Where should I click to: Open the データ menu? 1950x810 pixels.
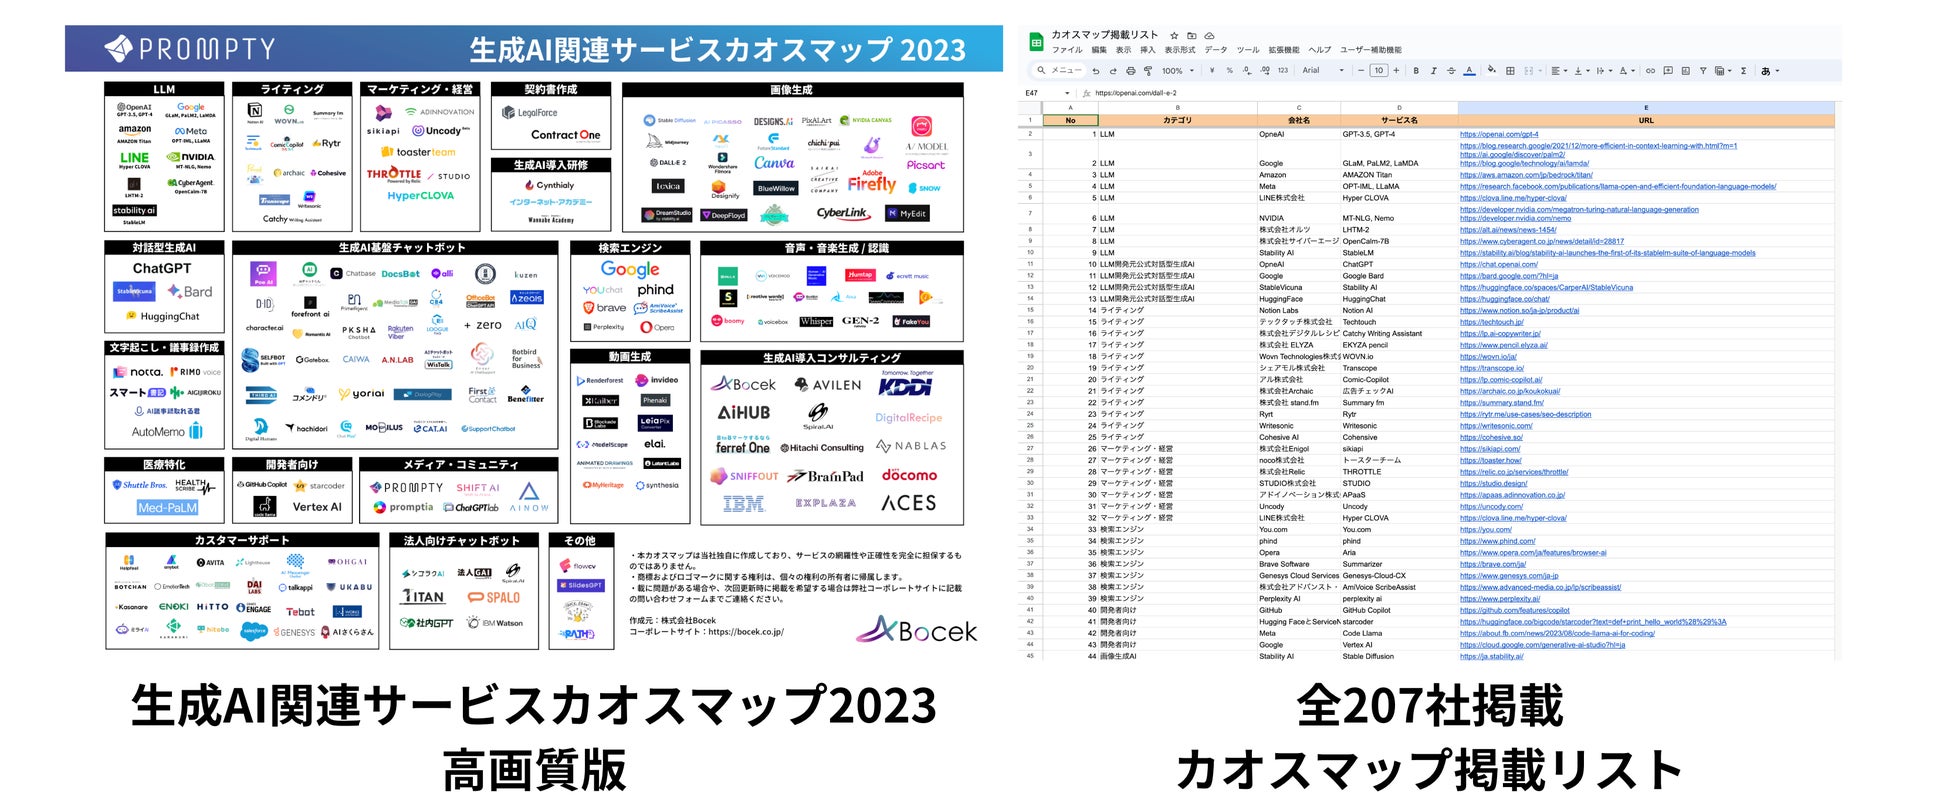click(x=1216, y=50)
